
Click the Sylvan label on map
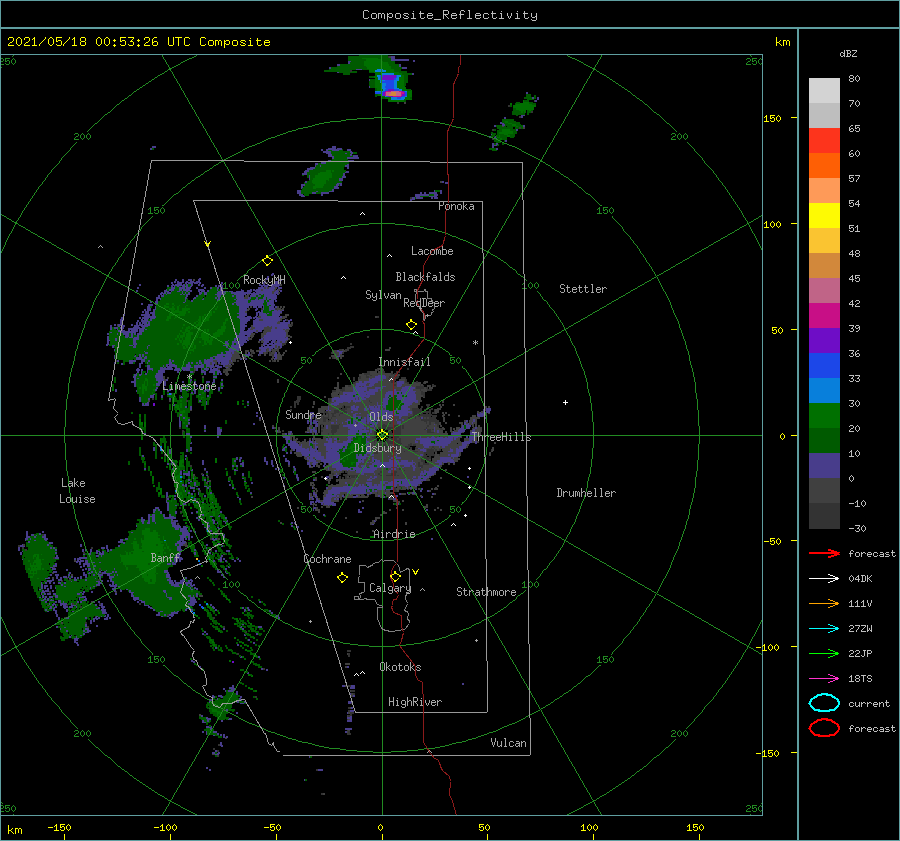pyautogui.click(x=383, y=295)
